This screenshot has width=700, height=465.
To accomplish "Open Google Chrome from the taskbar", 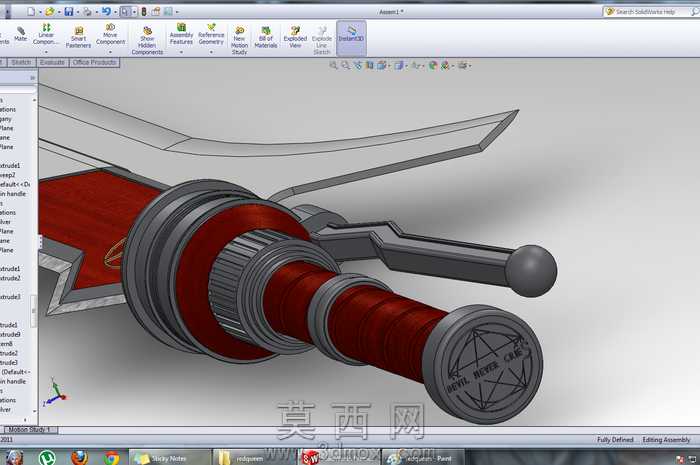I will (112, 458).
